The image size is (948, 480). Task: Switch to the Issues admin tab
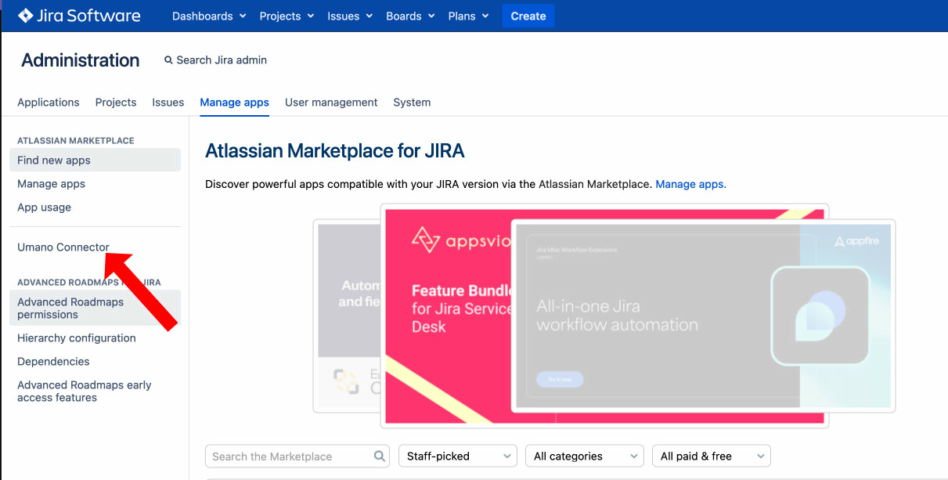coord(168,102)
